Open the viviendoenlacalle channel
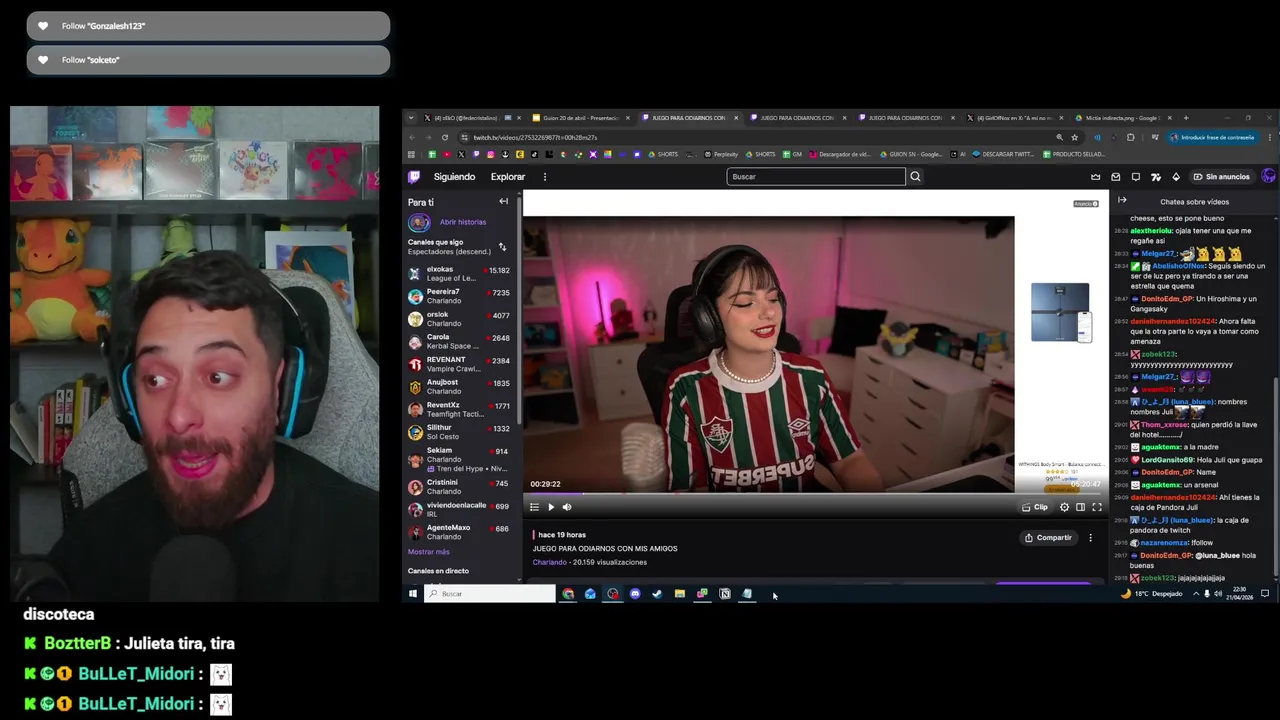The width and height of the screenshot is (1280, 720). tap(459, 510)
